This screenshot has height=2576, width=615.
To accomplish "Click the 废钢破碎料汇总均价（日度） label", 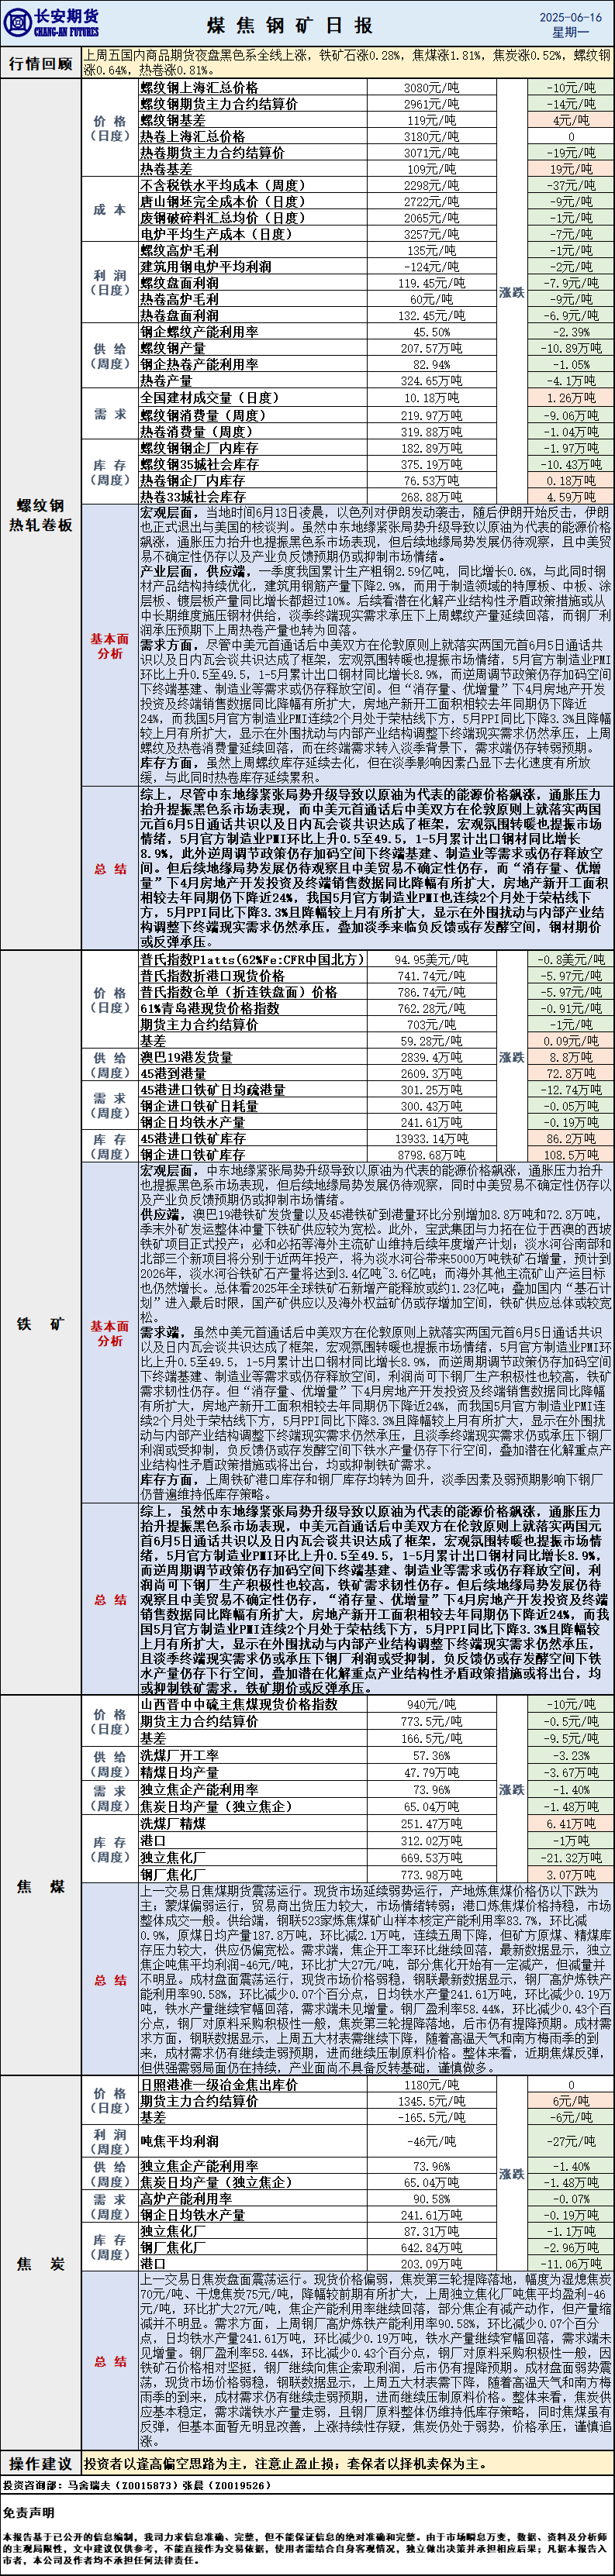I will tap(222, 218).
